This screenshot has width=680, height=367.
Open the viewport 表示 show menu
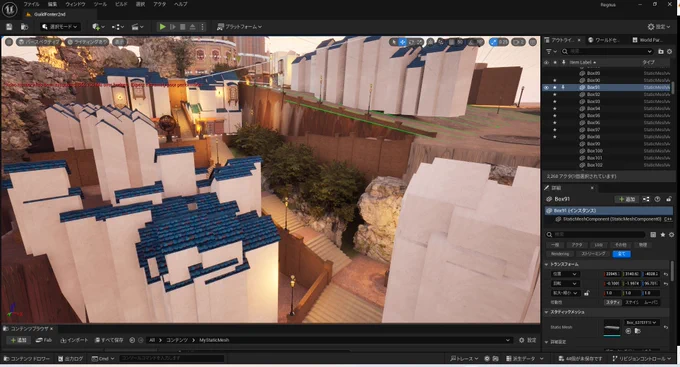[119, 42]
